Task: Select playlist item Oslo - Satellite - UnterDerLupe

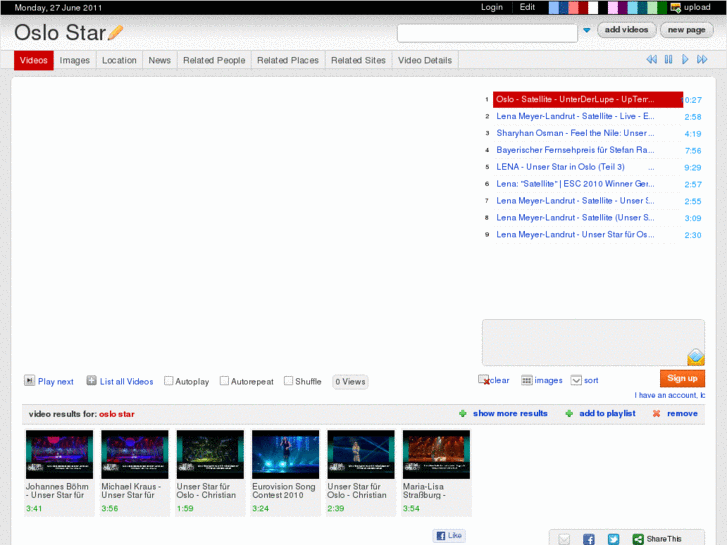Action: [587, 99]
